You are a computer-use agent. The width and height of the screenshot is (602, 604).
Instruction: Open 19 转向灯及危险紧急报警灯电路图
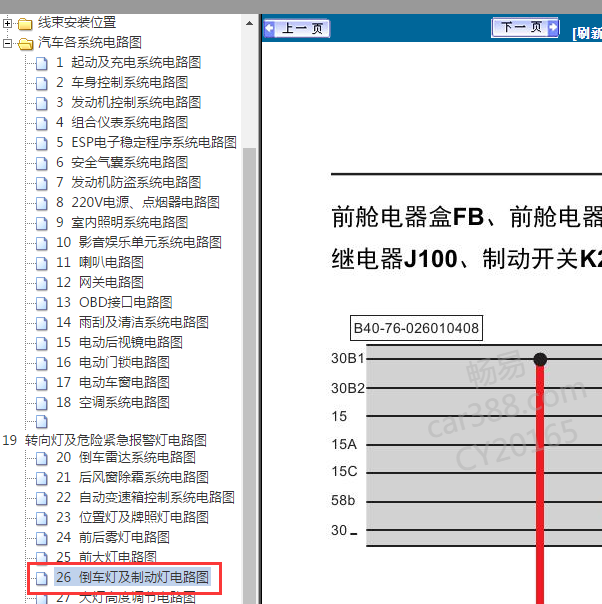105,440
